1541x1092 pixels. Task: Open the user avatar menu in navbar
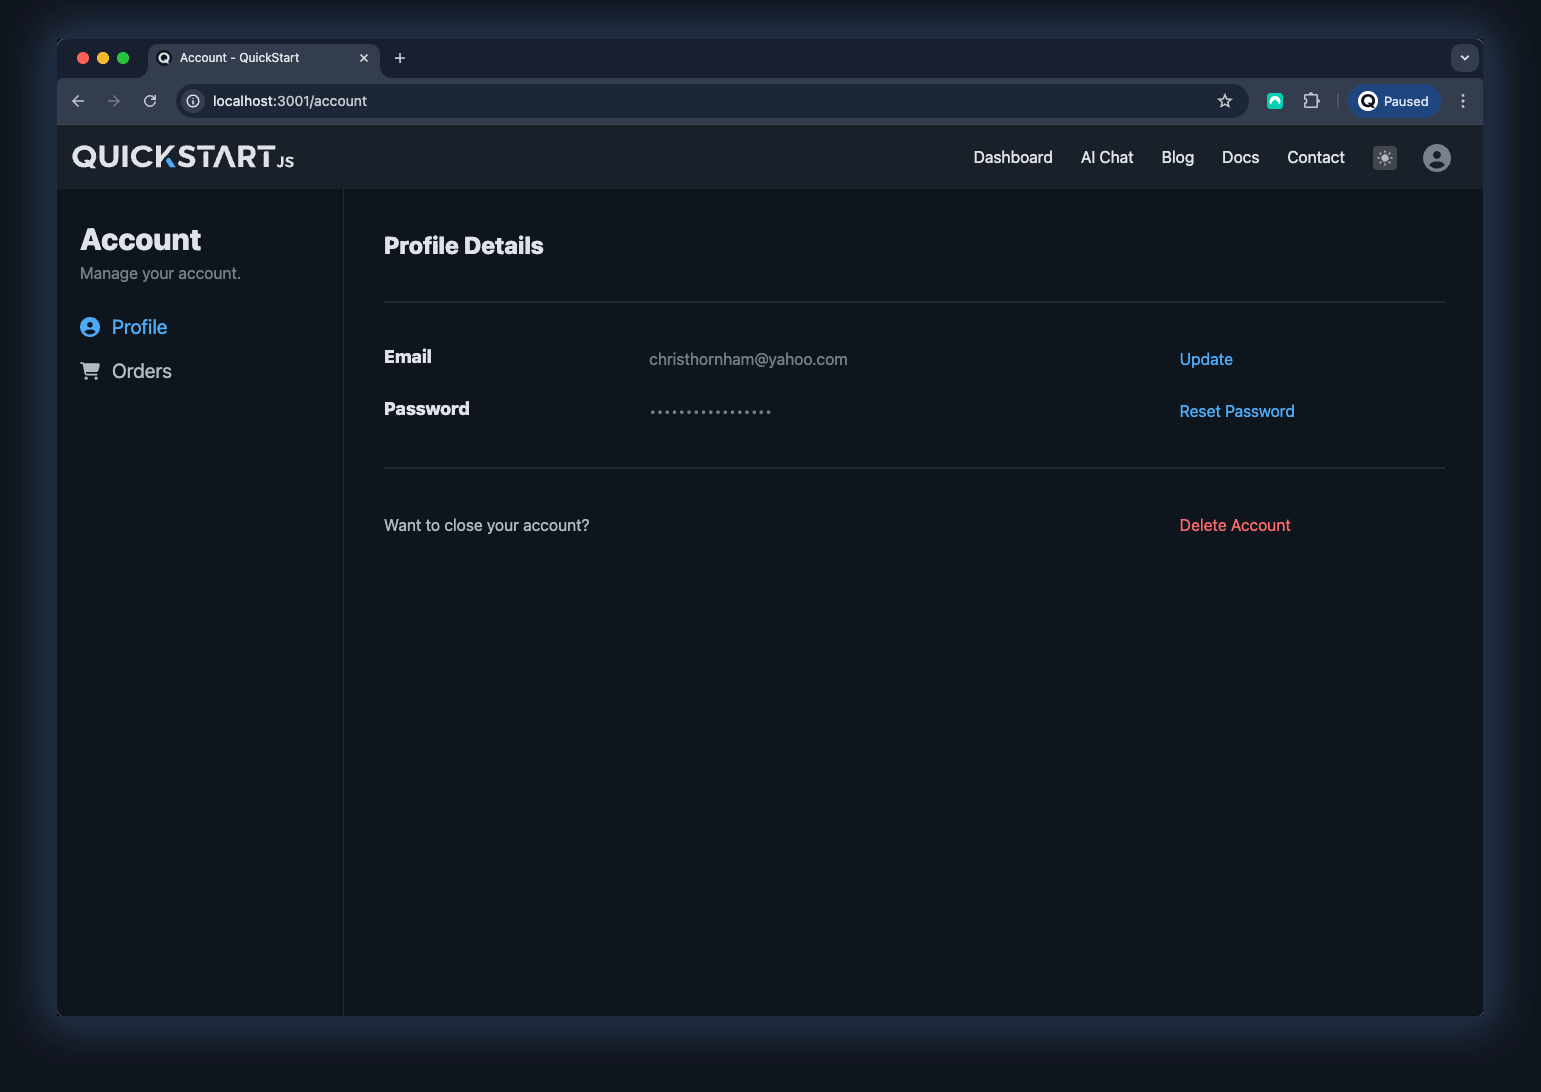pos(1436,158)
